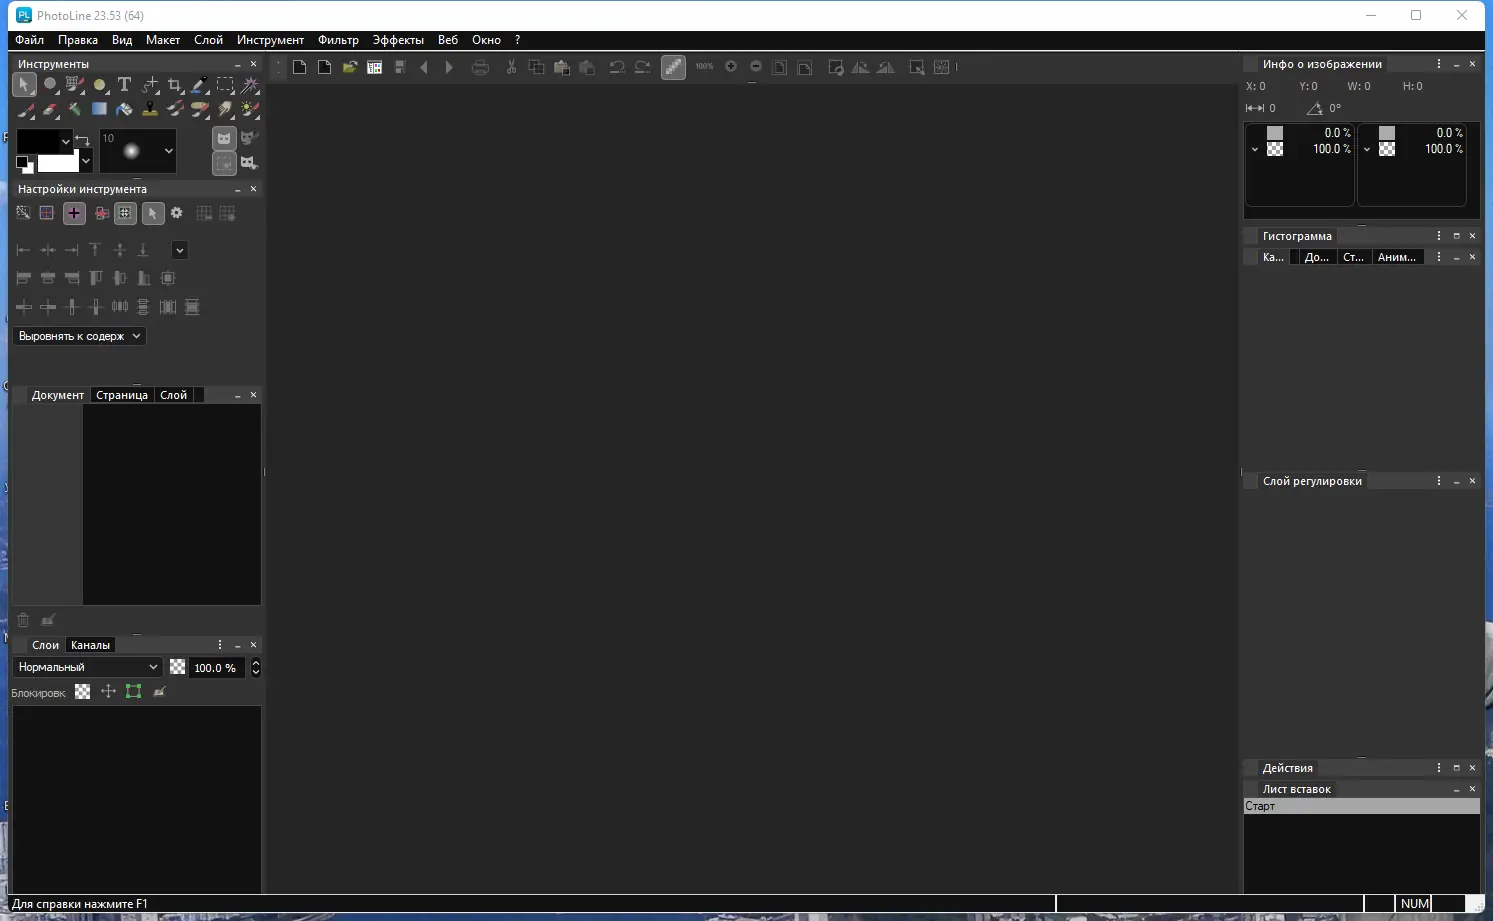Screen dimensions: 1493x921
Task: Activate the Stamp clone tool
Action: [150, 109]
